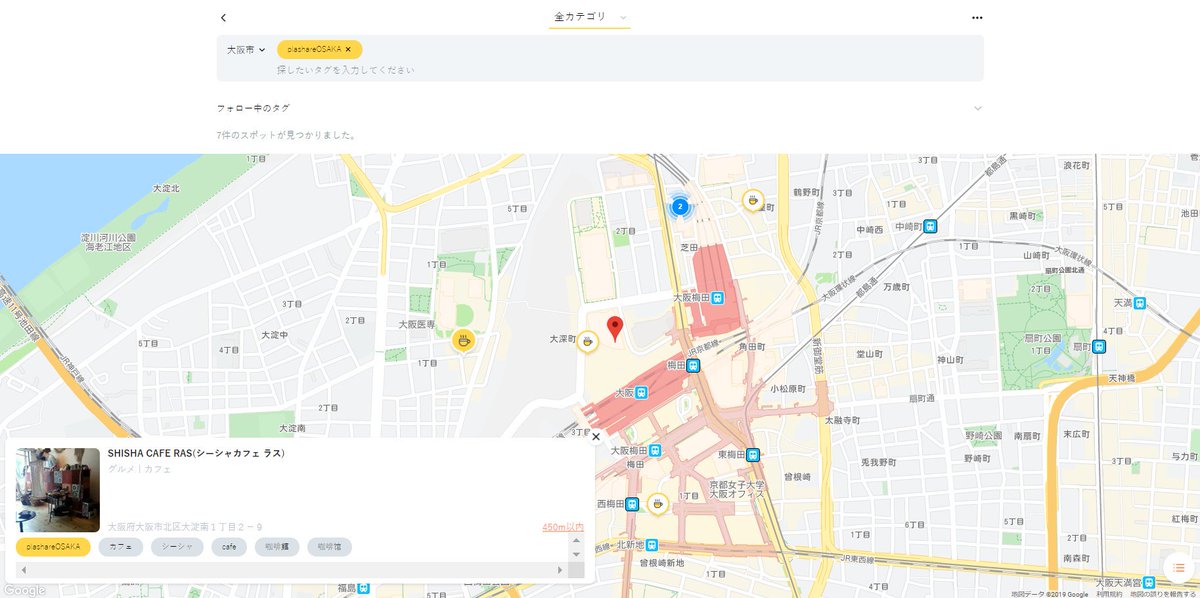
Task: Click the 梅田 station icon on the map
Action: pos(692,365)
